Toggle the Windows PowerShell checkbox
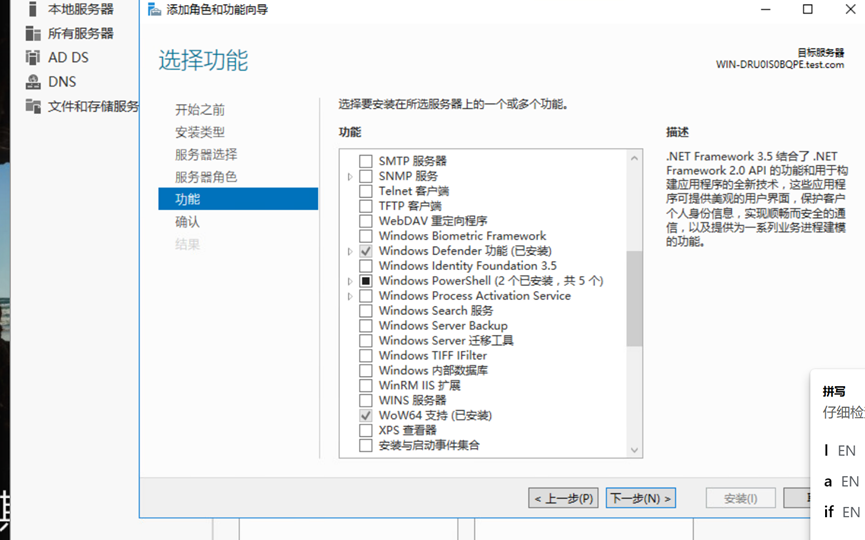 click(x=365, y=281)
